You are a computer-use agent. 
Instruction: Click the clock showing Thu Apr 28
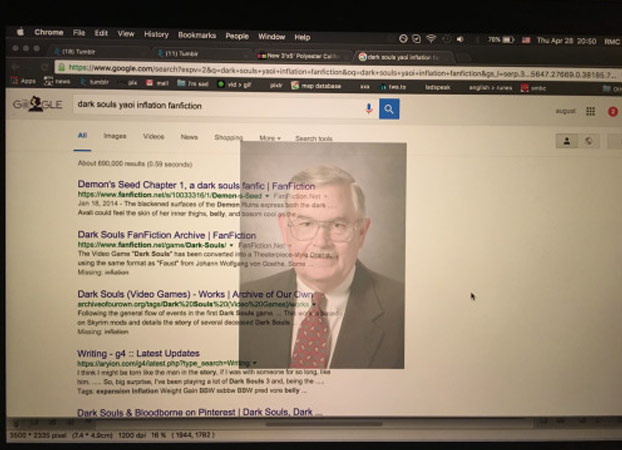pyautogui.click(x=566, y=40)
